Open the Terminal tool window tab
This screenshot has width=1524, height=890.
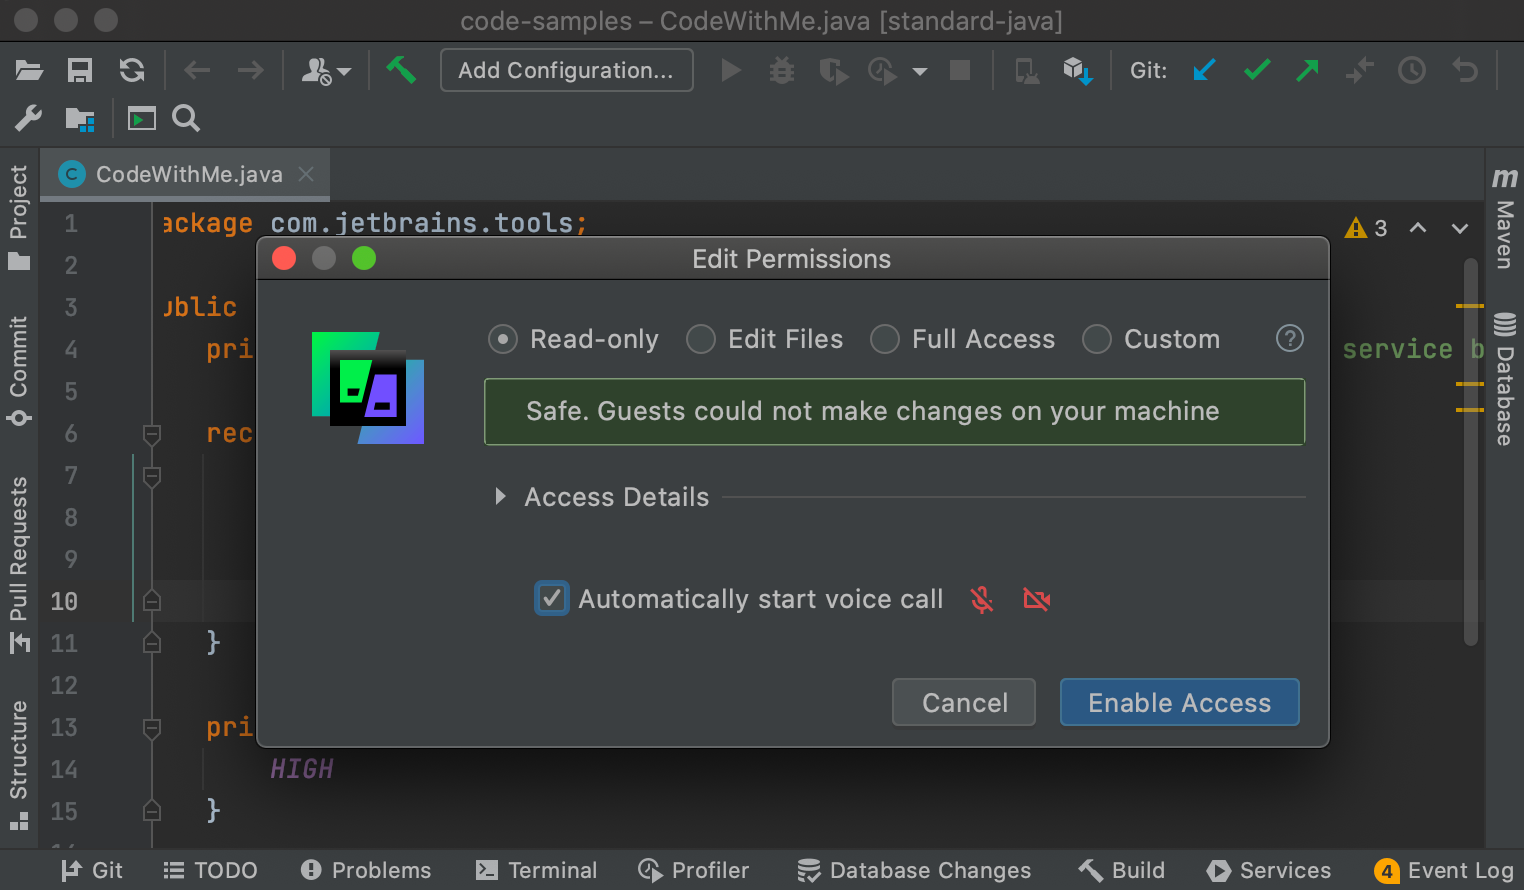click(x=537, y=870)
